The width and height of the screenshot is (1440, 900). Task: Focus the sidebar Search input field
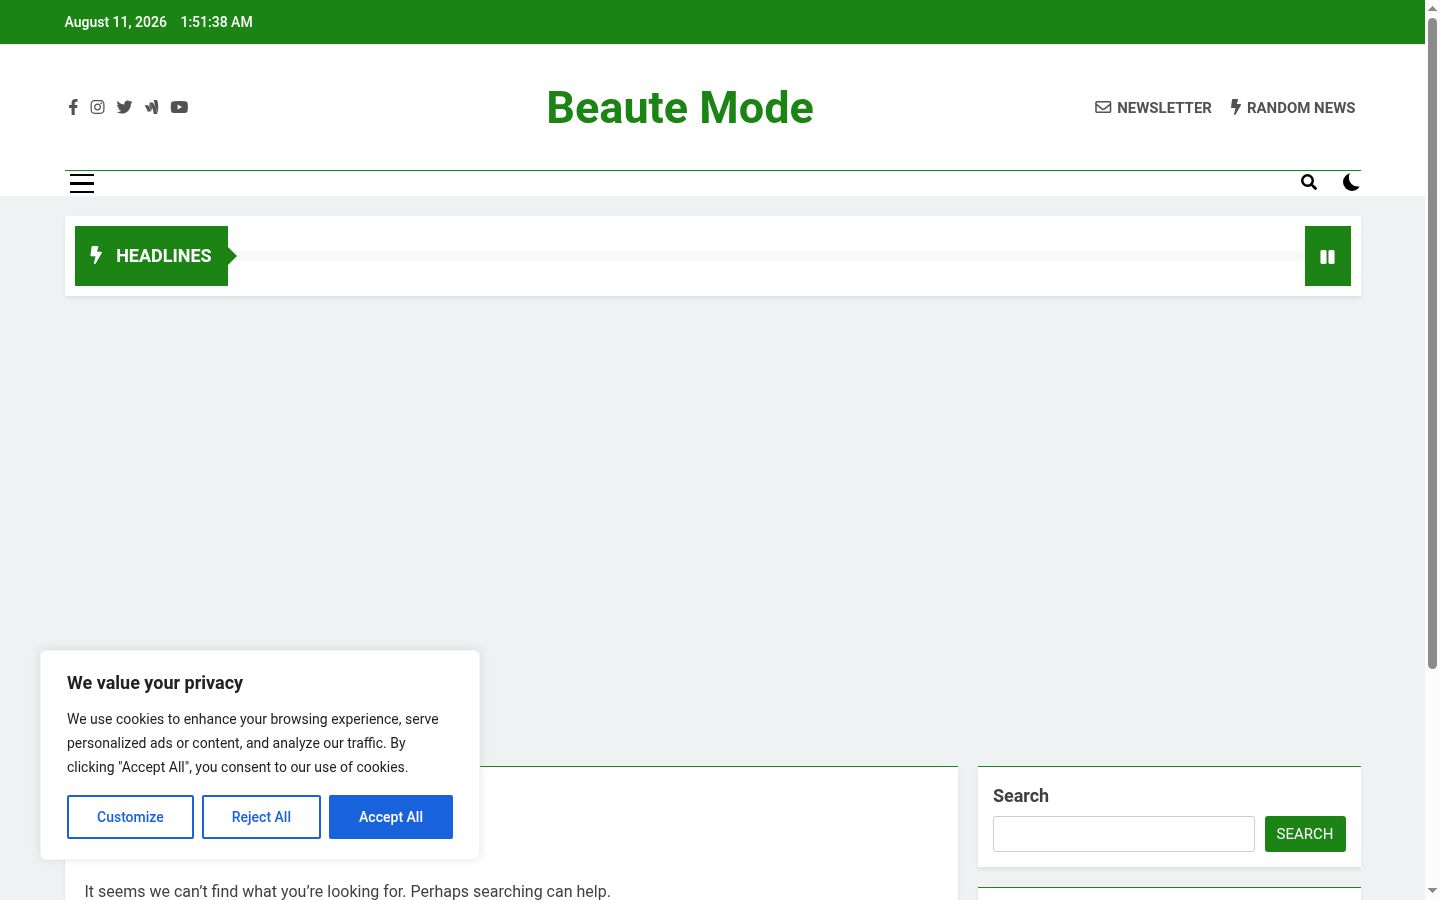(1124, 834)
